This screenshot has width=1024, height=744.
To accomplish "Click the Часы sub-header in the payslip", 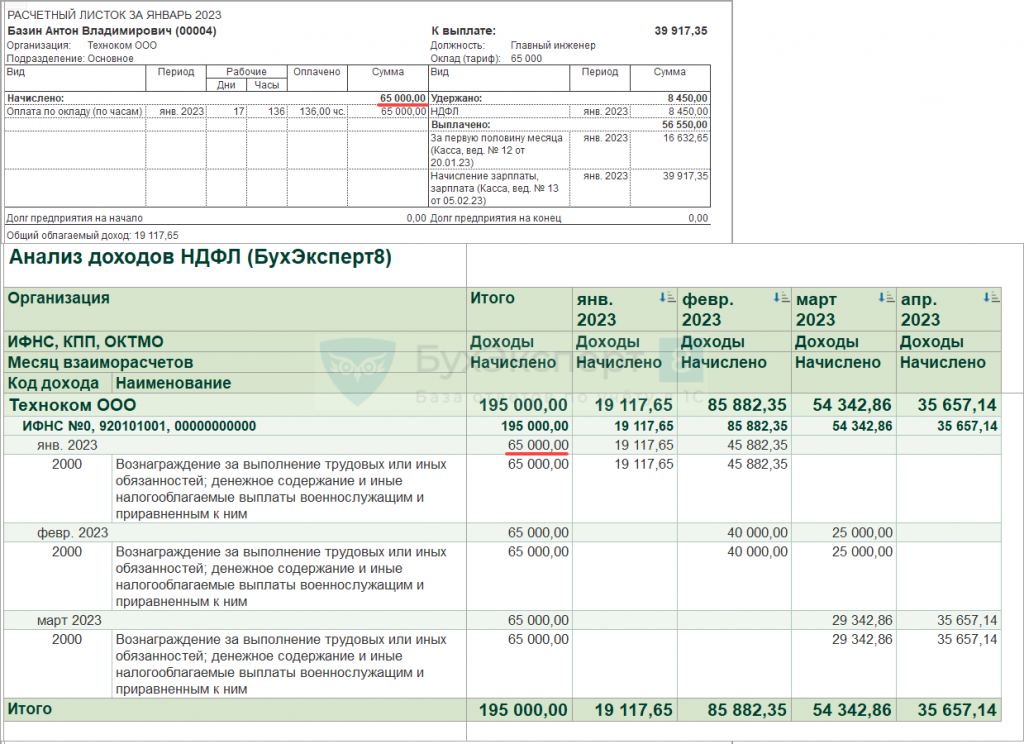I will [x=266, y=85].
